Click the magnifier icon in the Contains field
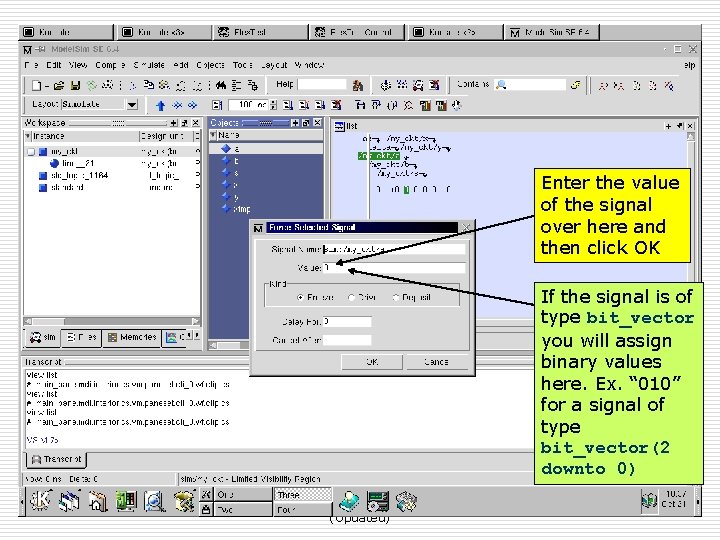 pos(501,84)
